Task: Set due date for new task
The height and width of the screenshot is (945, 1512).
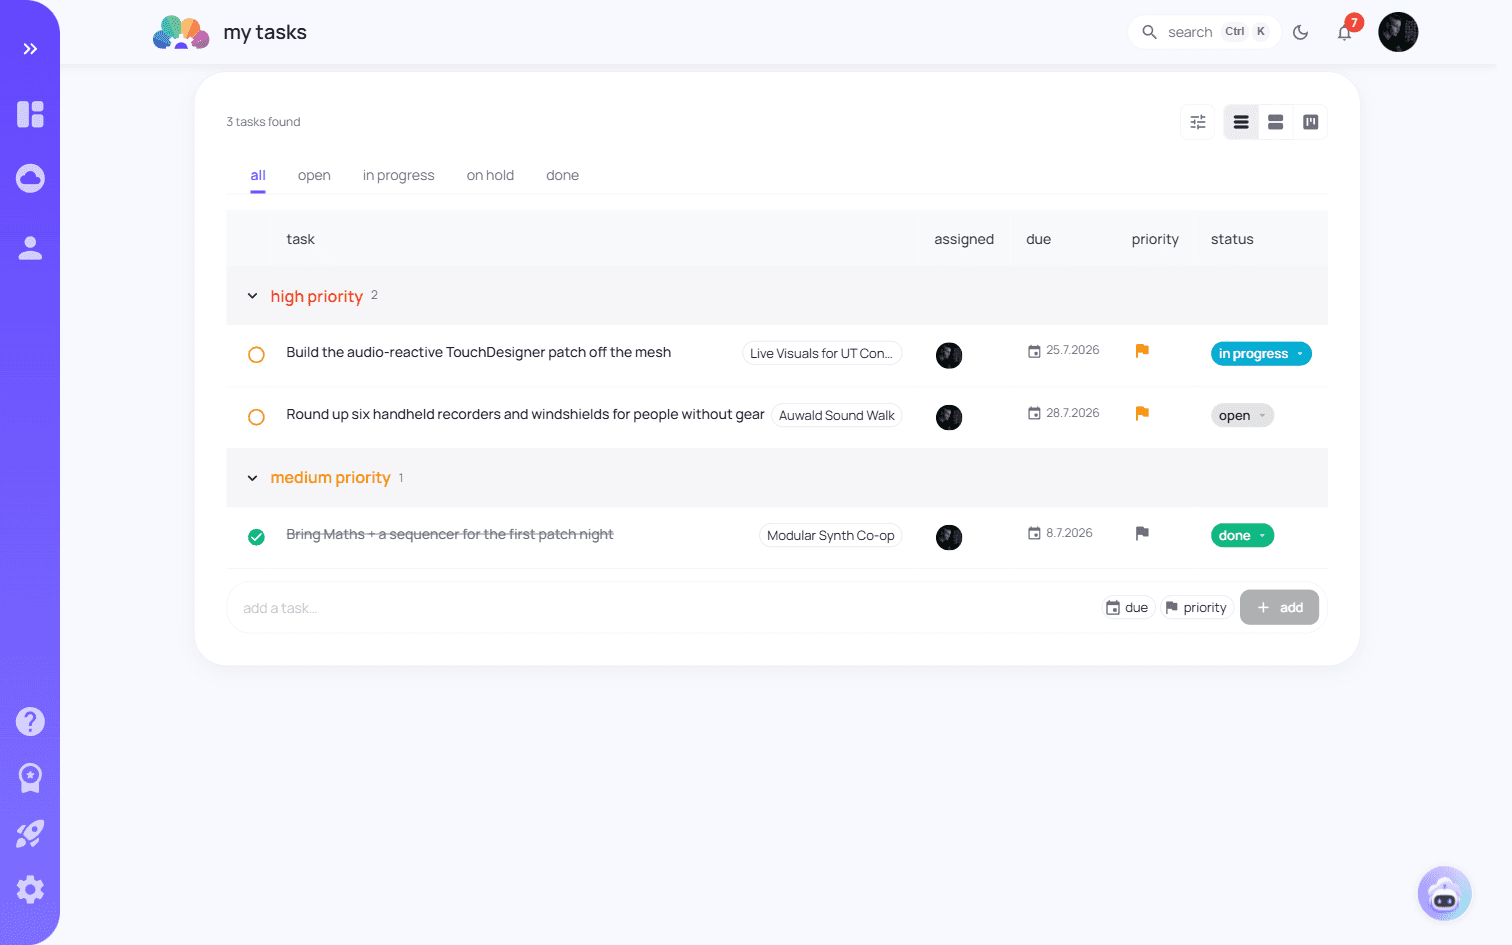Action: (x=1128, y=607)
